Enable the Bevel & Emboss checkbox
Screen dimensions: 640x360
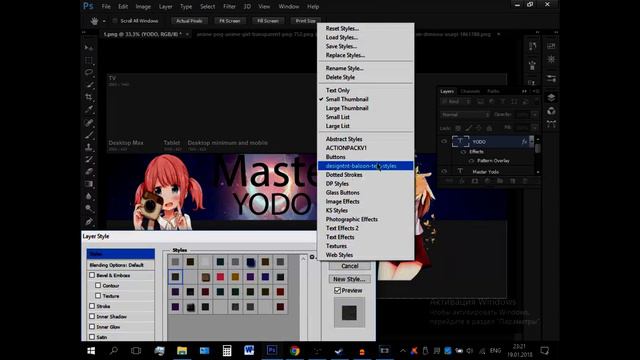[92, 275]
